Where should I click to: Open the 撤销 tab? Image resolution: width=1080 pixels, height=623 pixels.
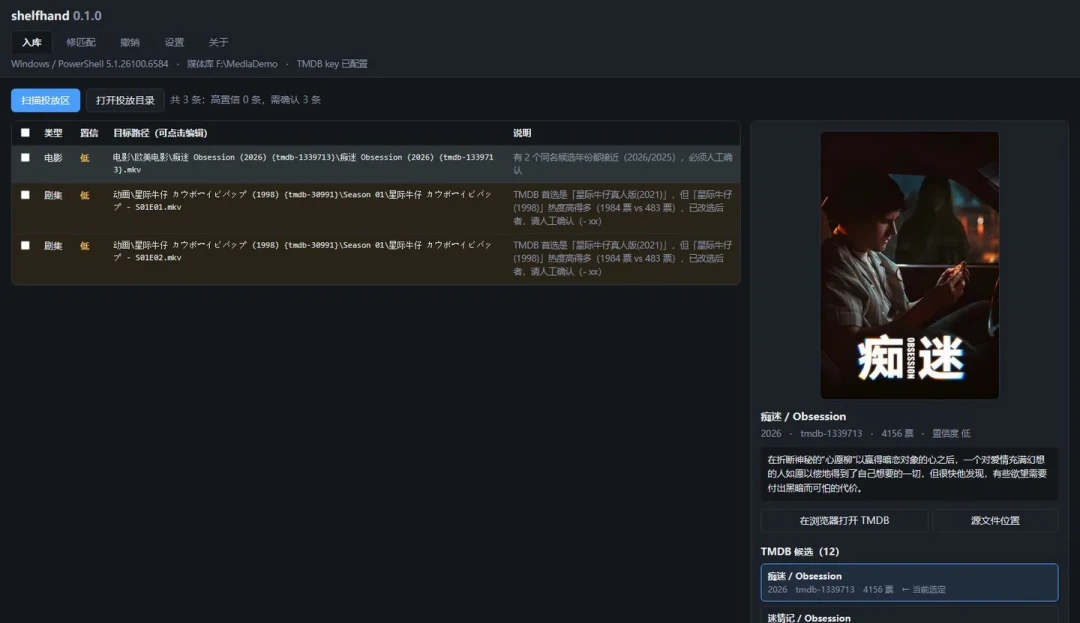[129, 42]
